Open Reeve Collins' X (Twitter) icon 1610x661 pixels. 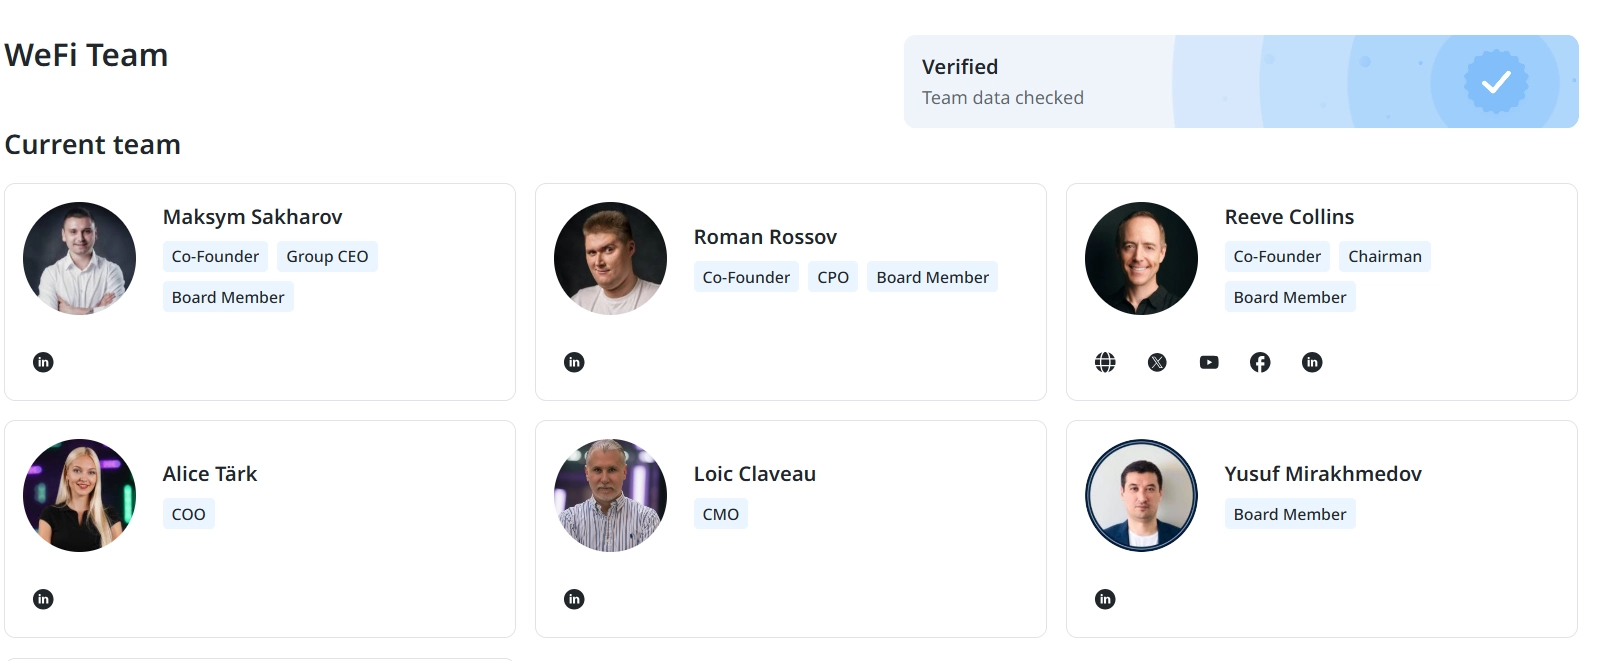pyautogui.click(x=1157, y=362)
